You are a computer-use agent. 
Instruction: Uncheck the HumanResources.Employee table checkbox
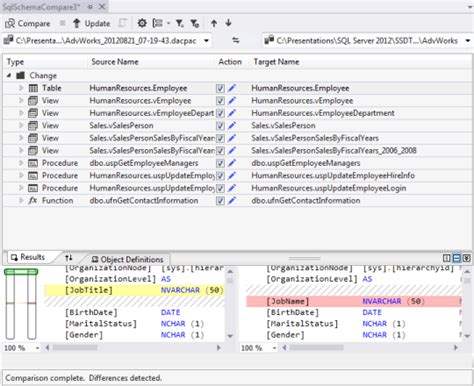pyautogui.click(x=220, y=88)
